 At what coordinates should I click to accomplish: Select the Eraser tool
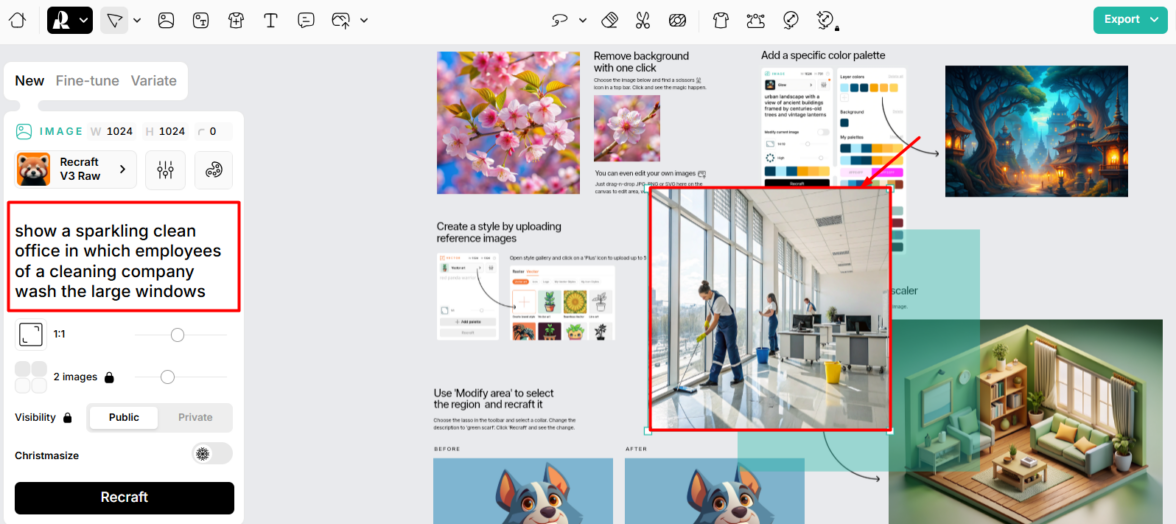[x=610, y=20]
